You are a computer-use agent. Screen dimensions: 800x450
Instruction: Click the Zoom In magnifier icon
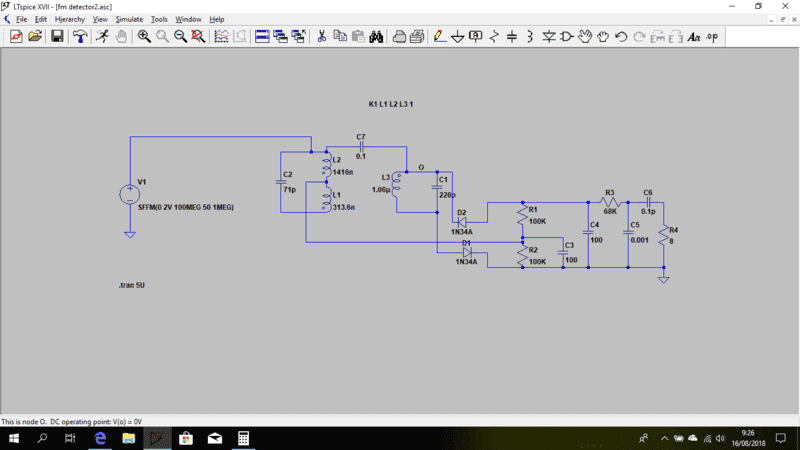(144, 37)
